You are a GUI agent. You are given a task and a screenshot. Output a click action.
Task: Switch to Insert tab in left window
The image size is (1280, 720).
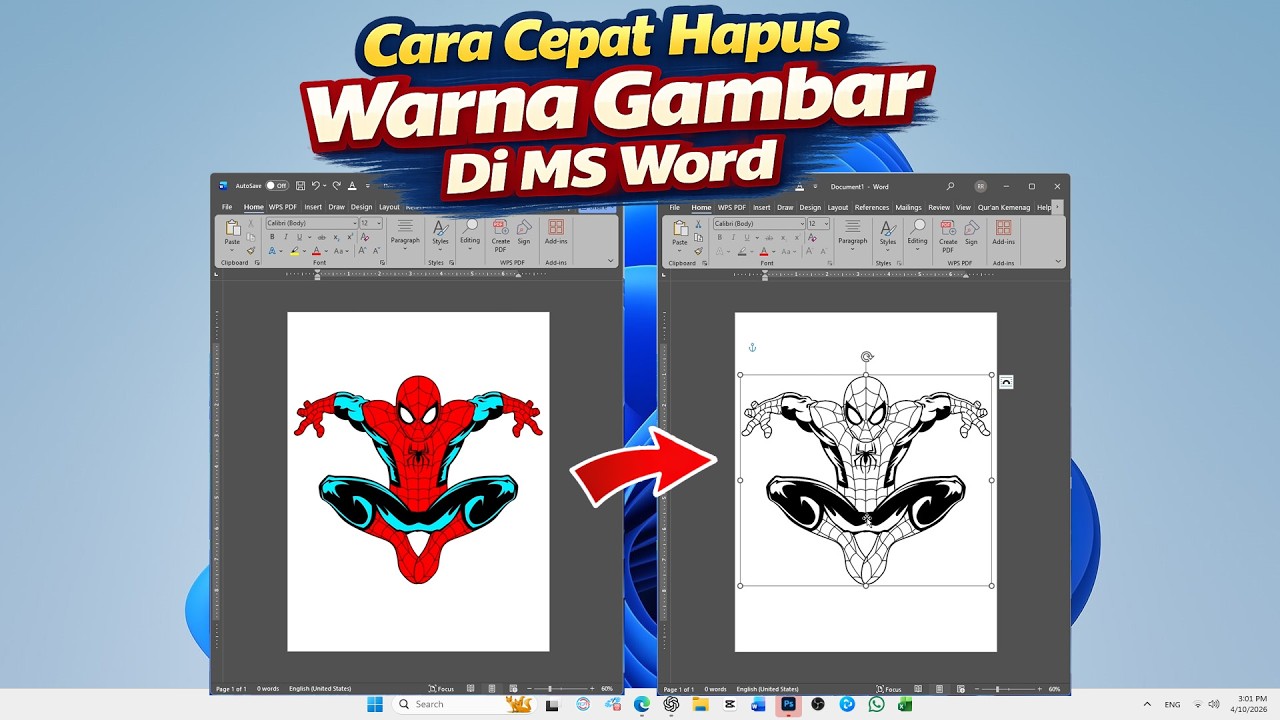pos(313,207)
